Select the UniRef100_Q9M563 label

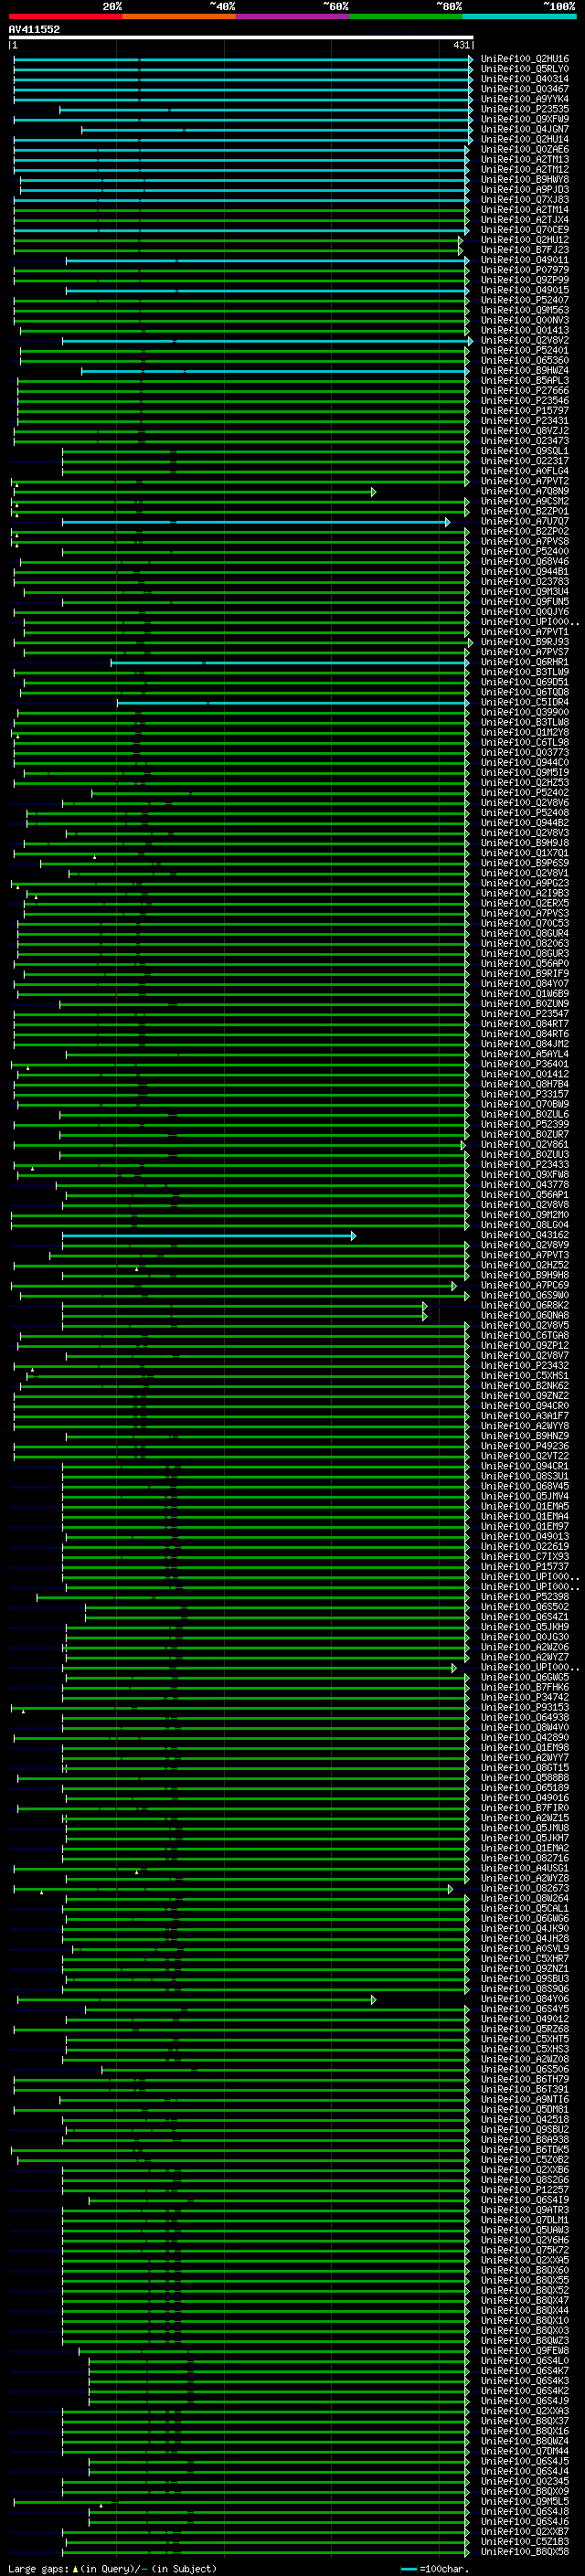coord(525,310)
